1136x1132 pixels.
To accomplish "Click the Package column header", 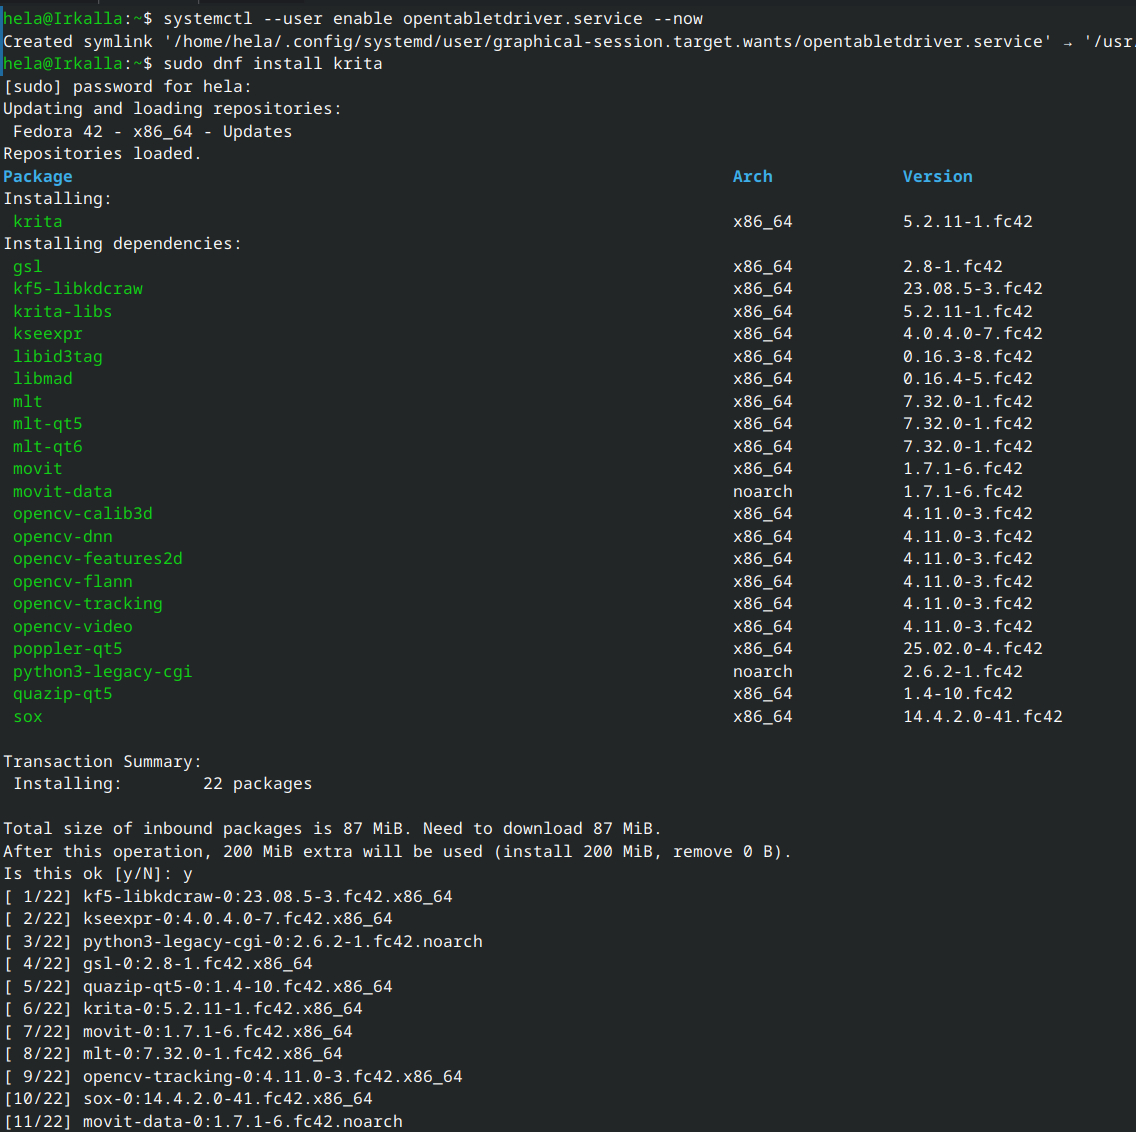I will pyautogui.click(x=38, y=177).
